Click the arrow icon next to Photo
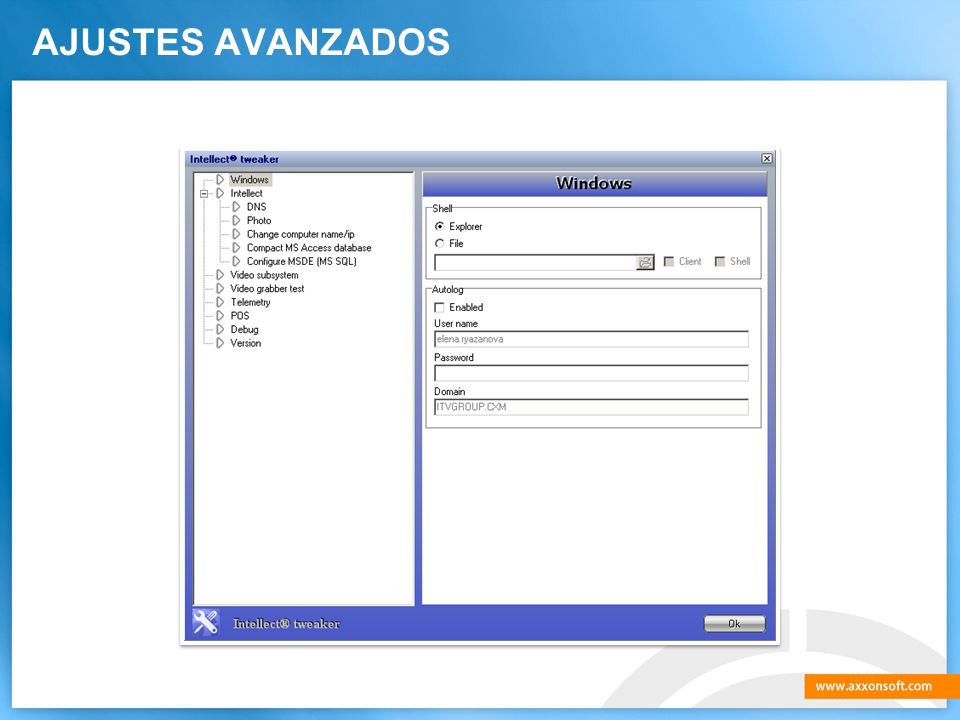This screenshot has width=960, height=720. (236, 220)
